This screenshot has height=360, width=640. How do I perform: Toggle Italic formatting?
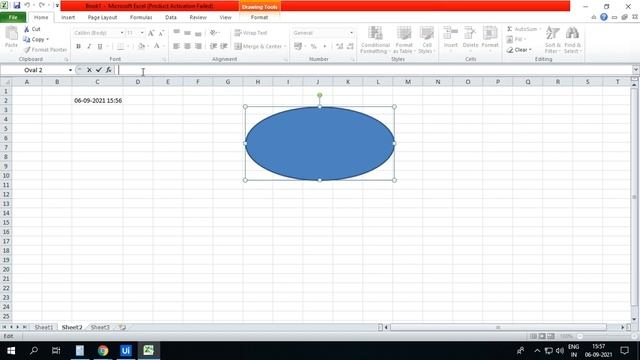coord(89,46)
